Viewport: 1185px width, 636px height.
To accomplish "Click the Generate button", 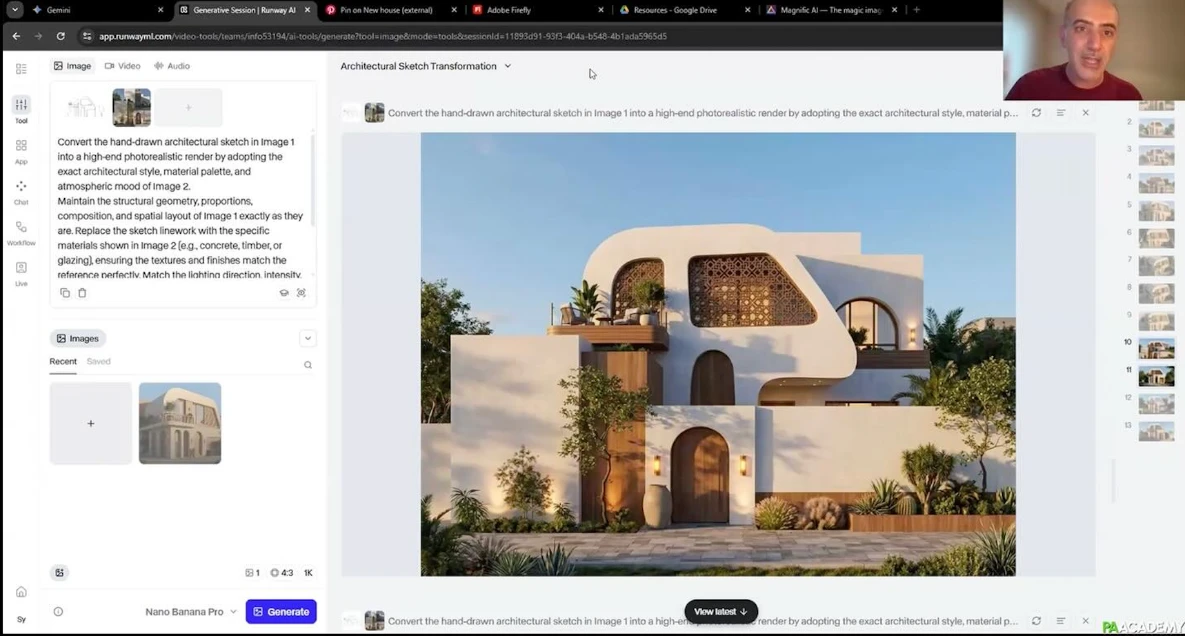I will 281,612.
